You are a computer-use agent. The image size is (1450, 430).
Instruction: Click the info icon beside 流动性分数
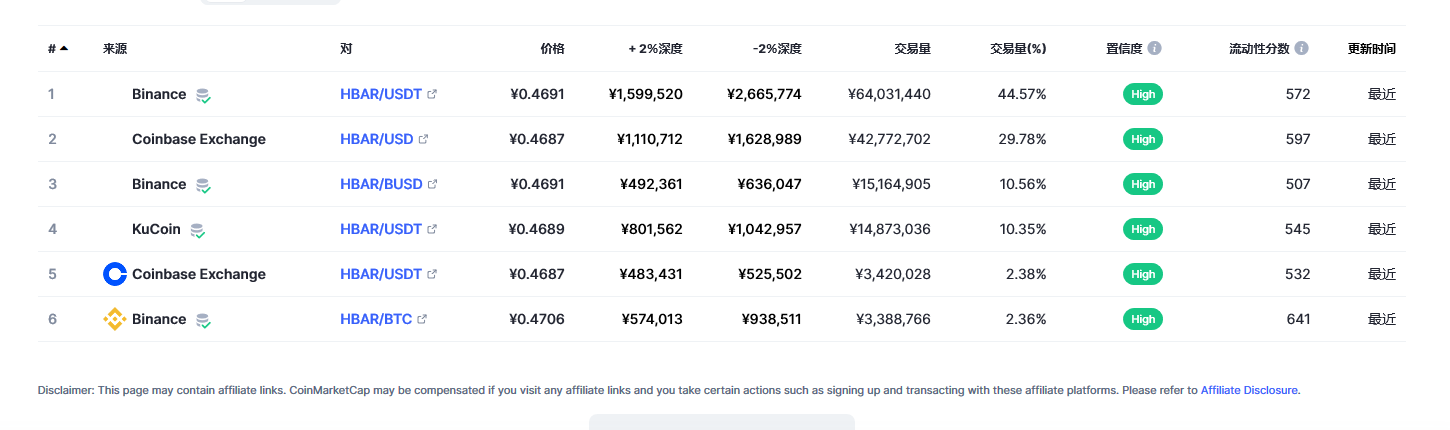(x=1301, y=48)
